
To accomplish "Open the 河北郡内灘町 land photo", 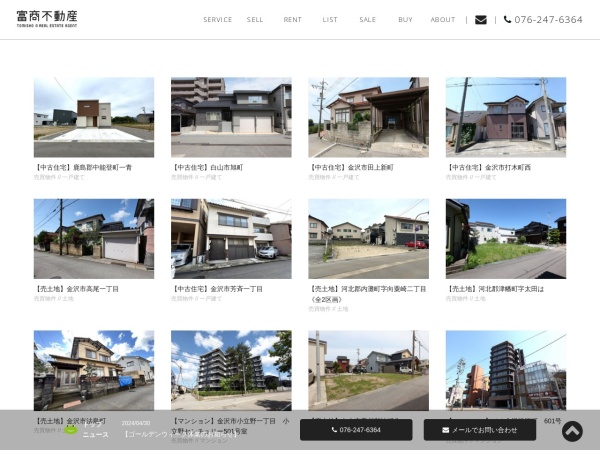I will coord(368,238).
